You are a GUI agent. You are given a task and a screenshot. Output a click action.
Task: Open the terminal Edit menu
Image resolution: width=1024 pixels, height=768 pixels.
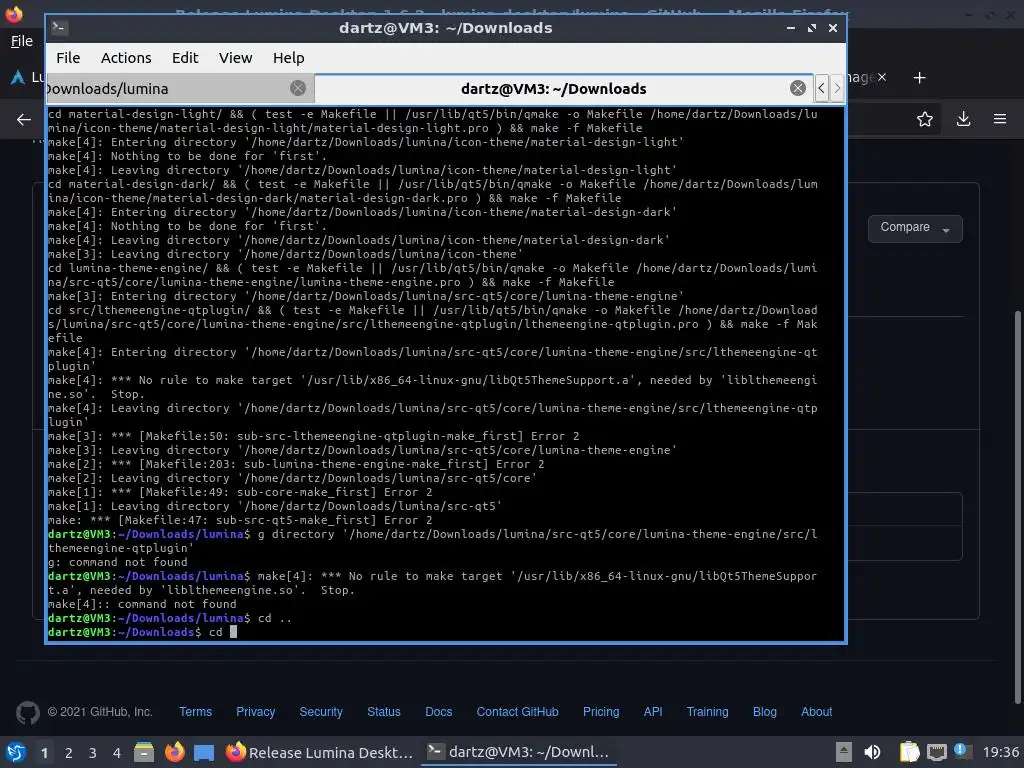185,58
